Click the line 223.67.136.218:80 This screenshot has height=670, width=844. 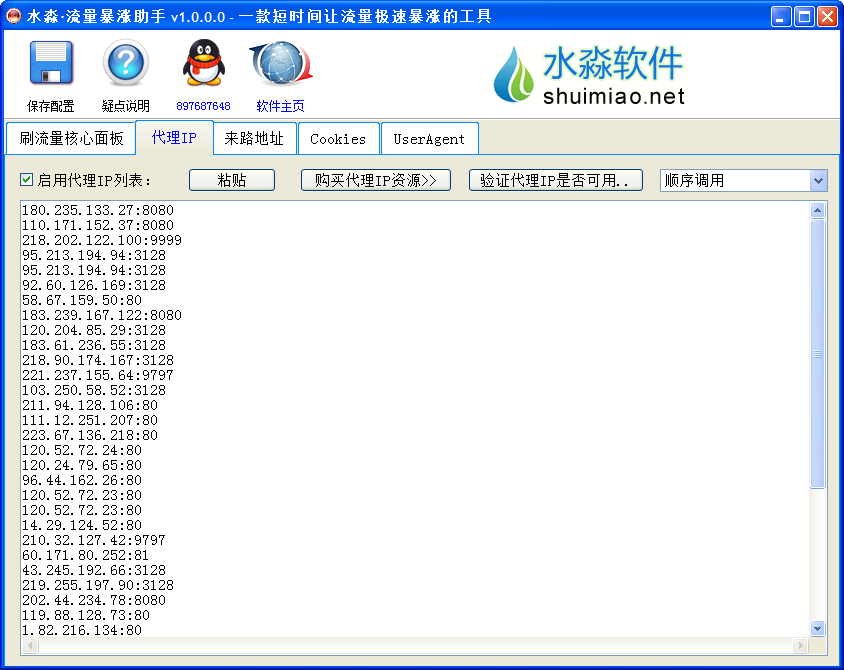[x=90, y=435]
